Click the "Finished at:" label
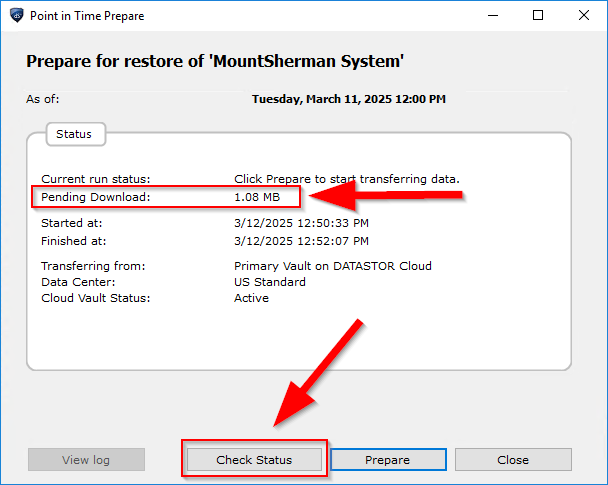 click(x=74, y=241)
